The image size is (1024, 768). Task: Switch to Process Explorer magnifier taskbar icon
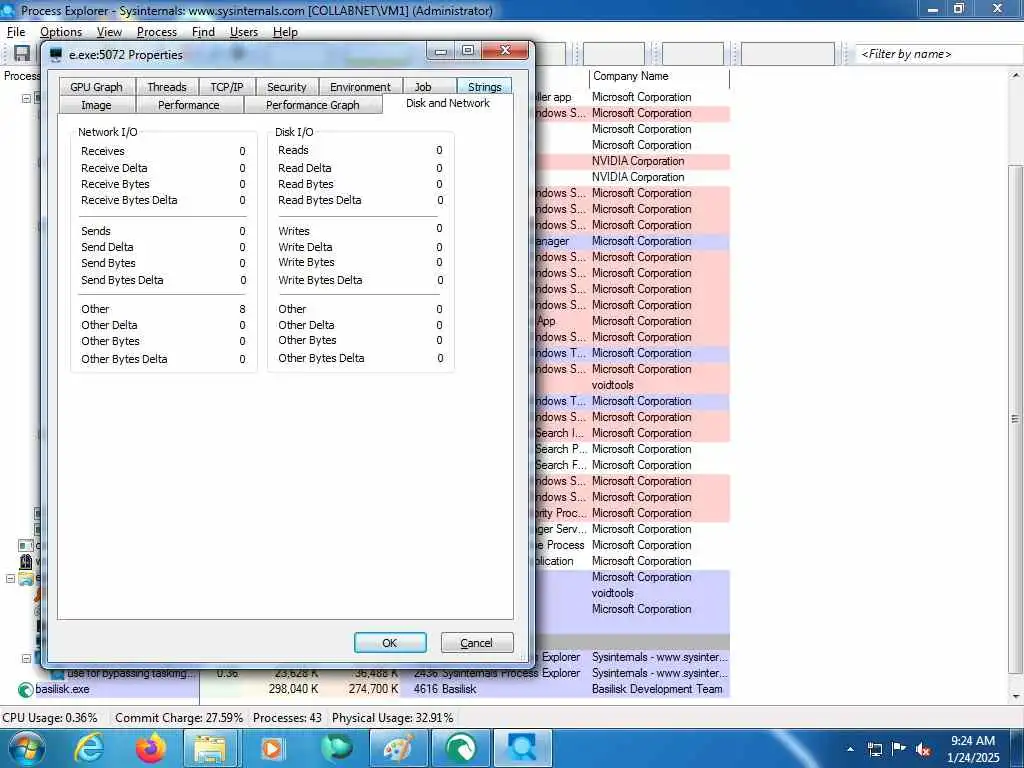click(x=522, y=748)
